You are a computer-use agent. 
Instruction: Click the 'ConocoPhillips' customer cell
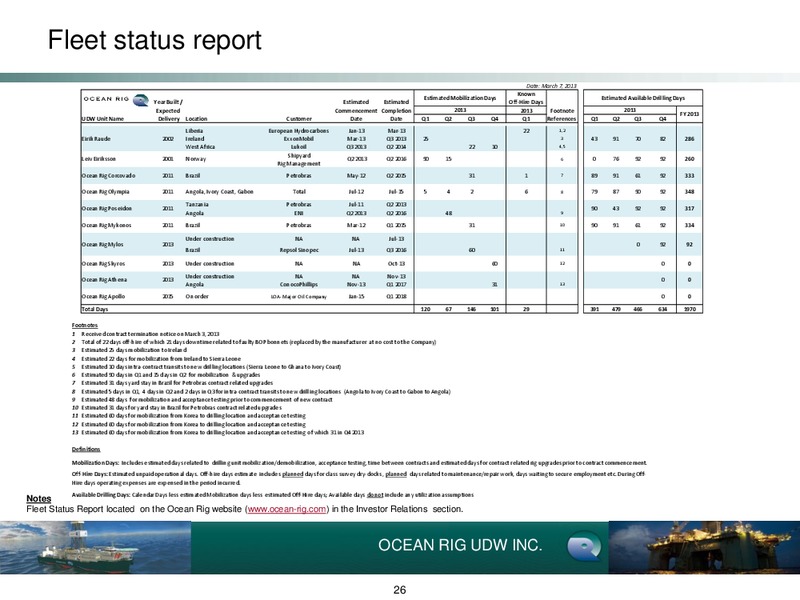click(299, 284)
